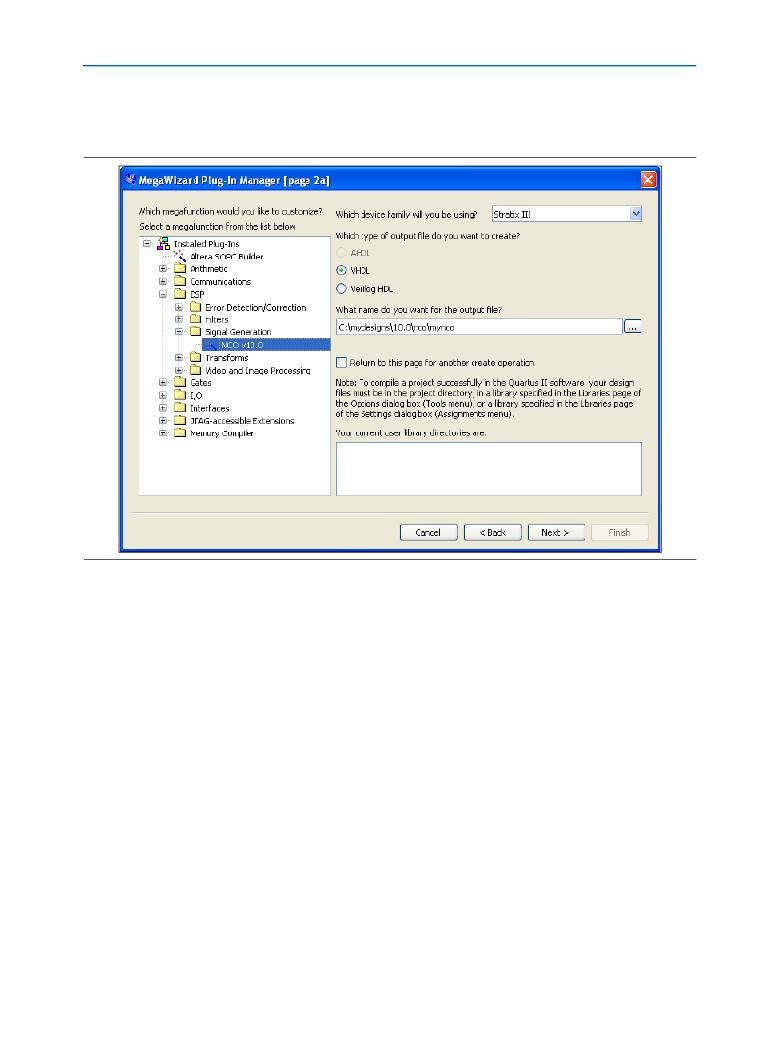Click the Installed Plug-Ins root icon
Viewport: 780px width, 1038px height.
[x=163, y=244]
